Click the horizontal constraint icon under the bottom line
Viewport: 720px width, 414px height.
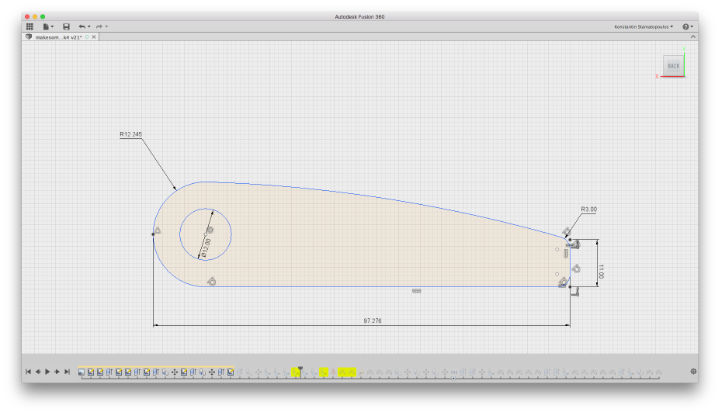(x=416, y=291)
